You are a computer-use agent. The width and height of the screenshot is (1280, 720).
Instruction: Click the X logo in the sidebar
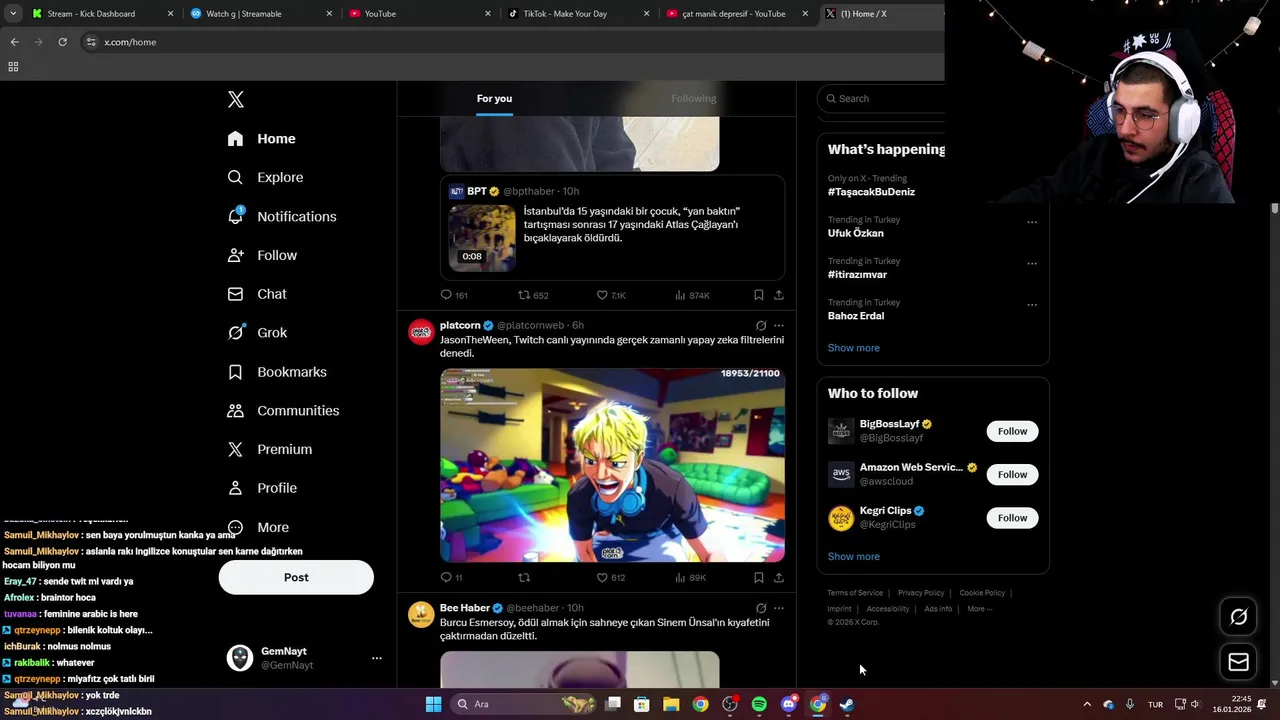236,99
